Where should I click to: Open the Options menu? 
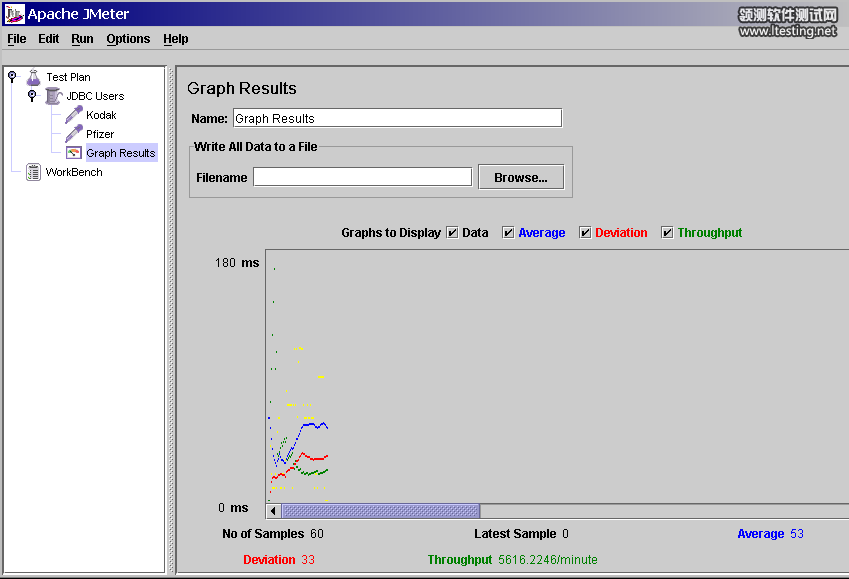[x=128, y=39]
